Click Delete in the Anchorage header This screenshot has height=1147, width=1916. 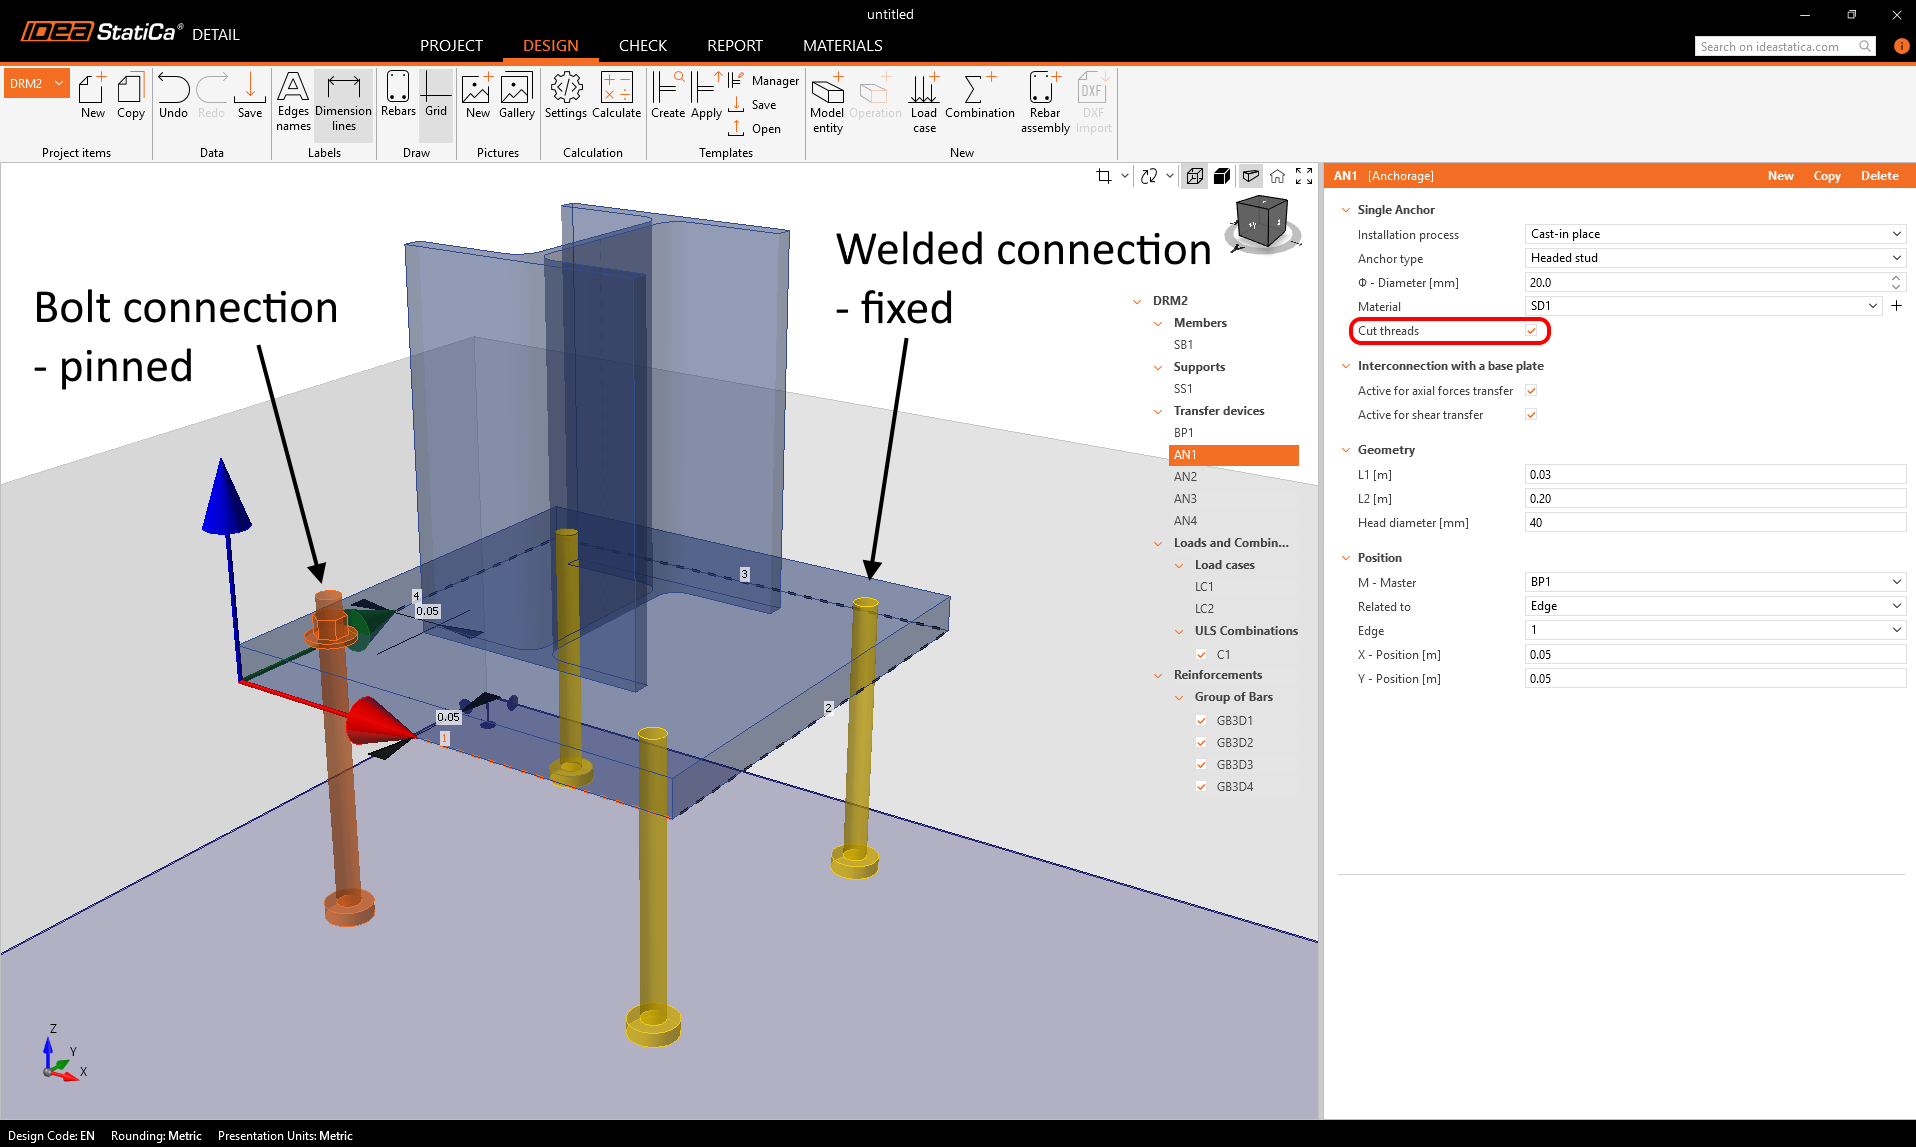1879,176
